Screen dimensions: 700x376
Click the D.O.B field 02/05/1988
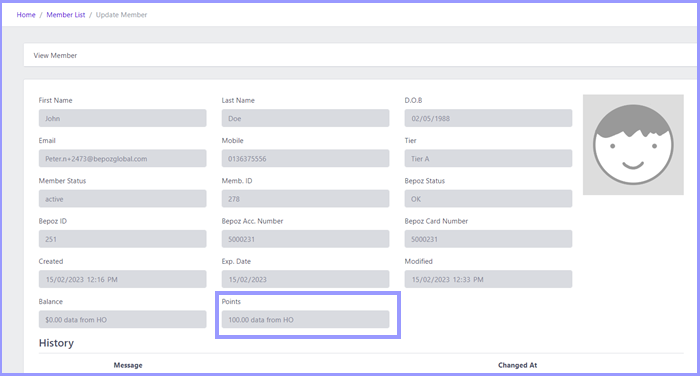[488, 118]
